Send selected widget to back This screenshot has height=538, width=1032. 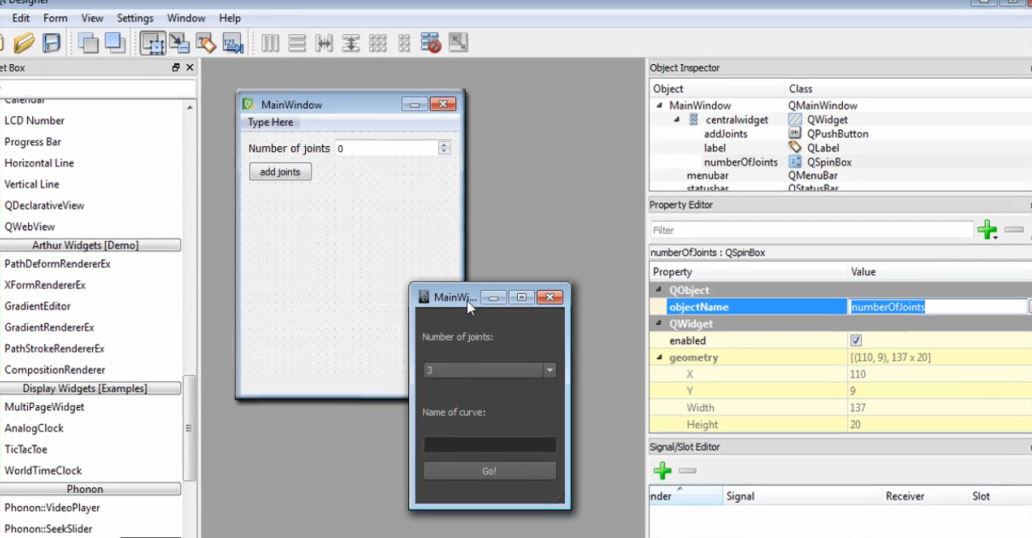click(88, 43)
